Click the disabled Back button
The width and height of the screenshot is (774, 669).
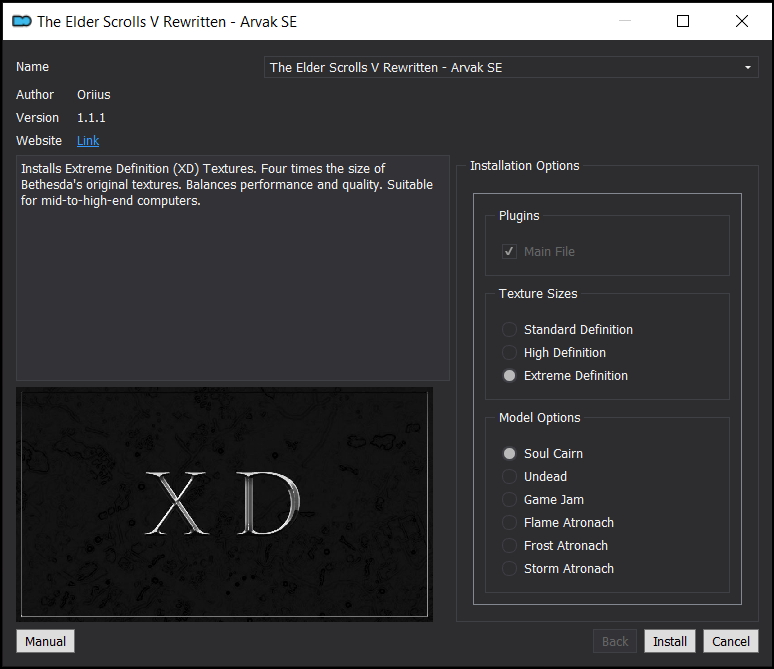point(615,641)
